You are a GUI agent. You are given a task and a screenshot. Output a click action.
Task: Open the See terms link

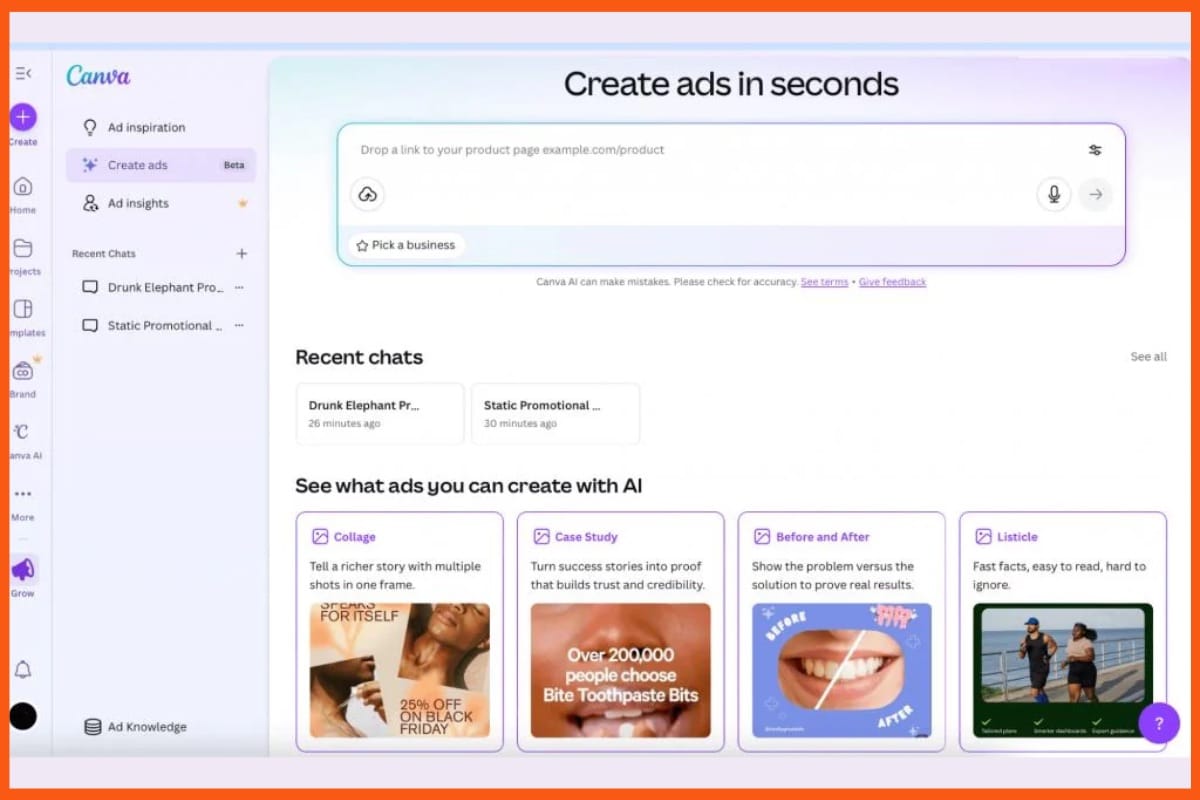[x=824, y=282]
